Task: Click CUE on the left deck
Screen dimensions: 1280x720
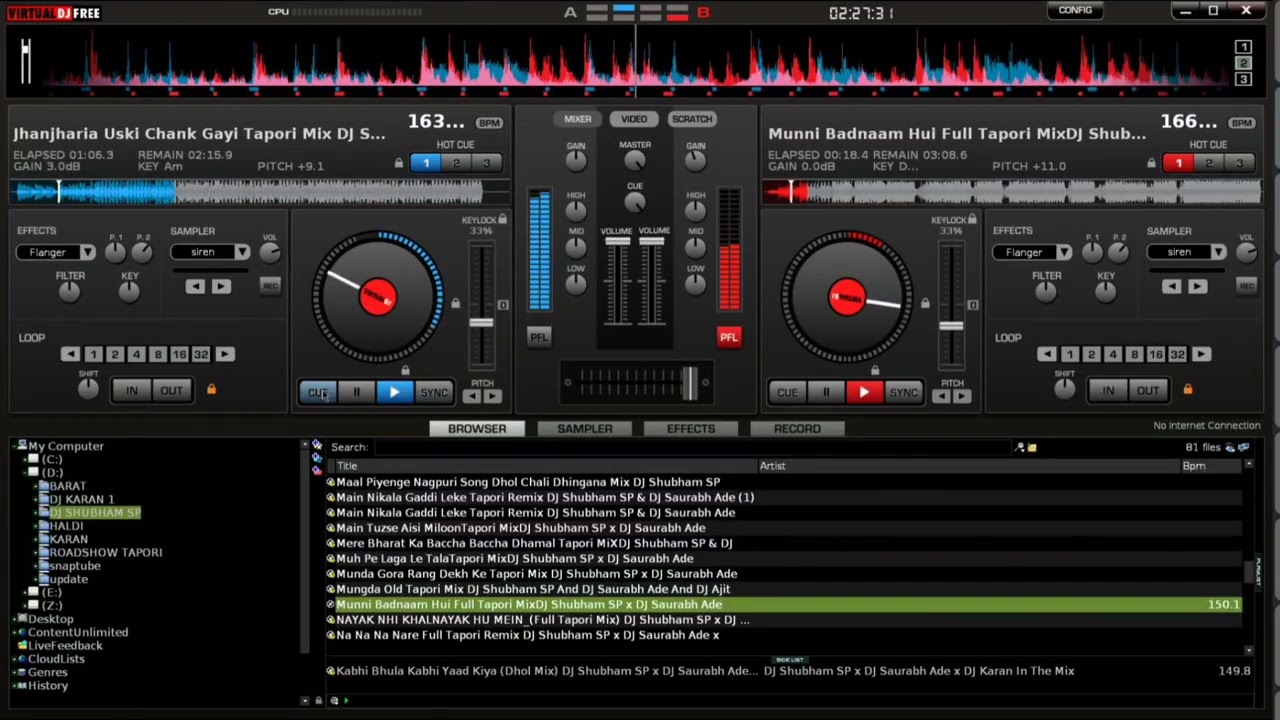Action: (318, 393)
